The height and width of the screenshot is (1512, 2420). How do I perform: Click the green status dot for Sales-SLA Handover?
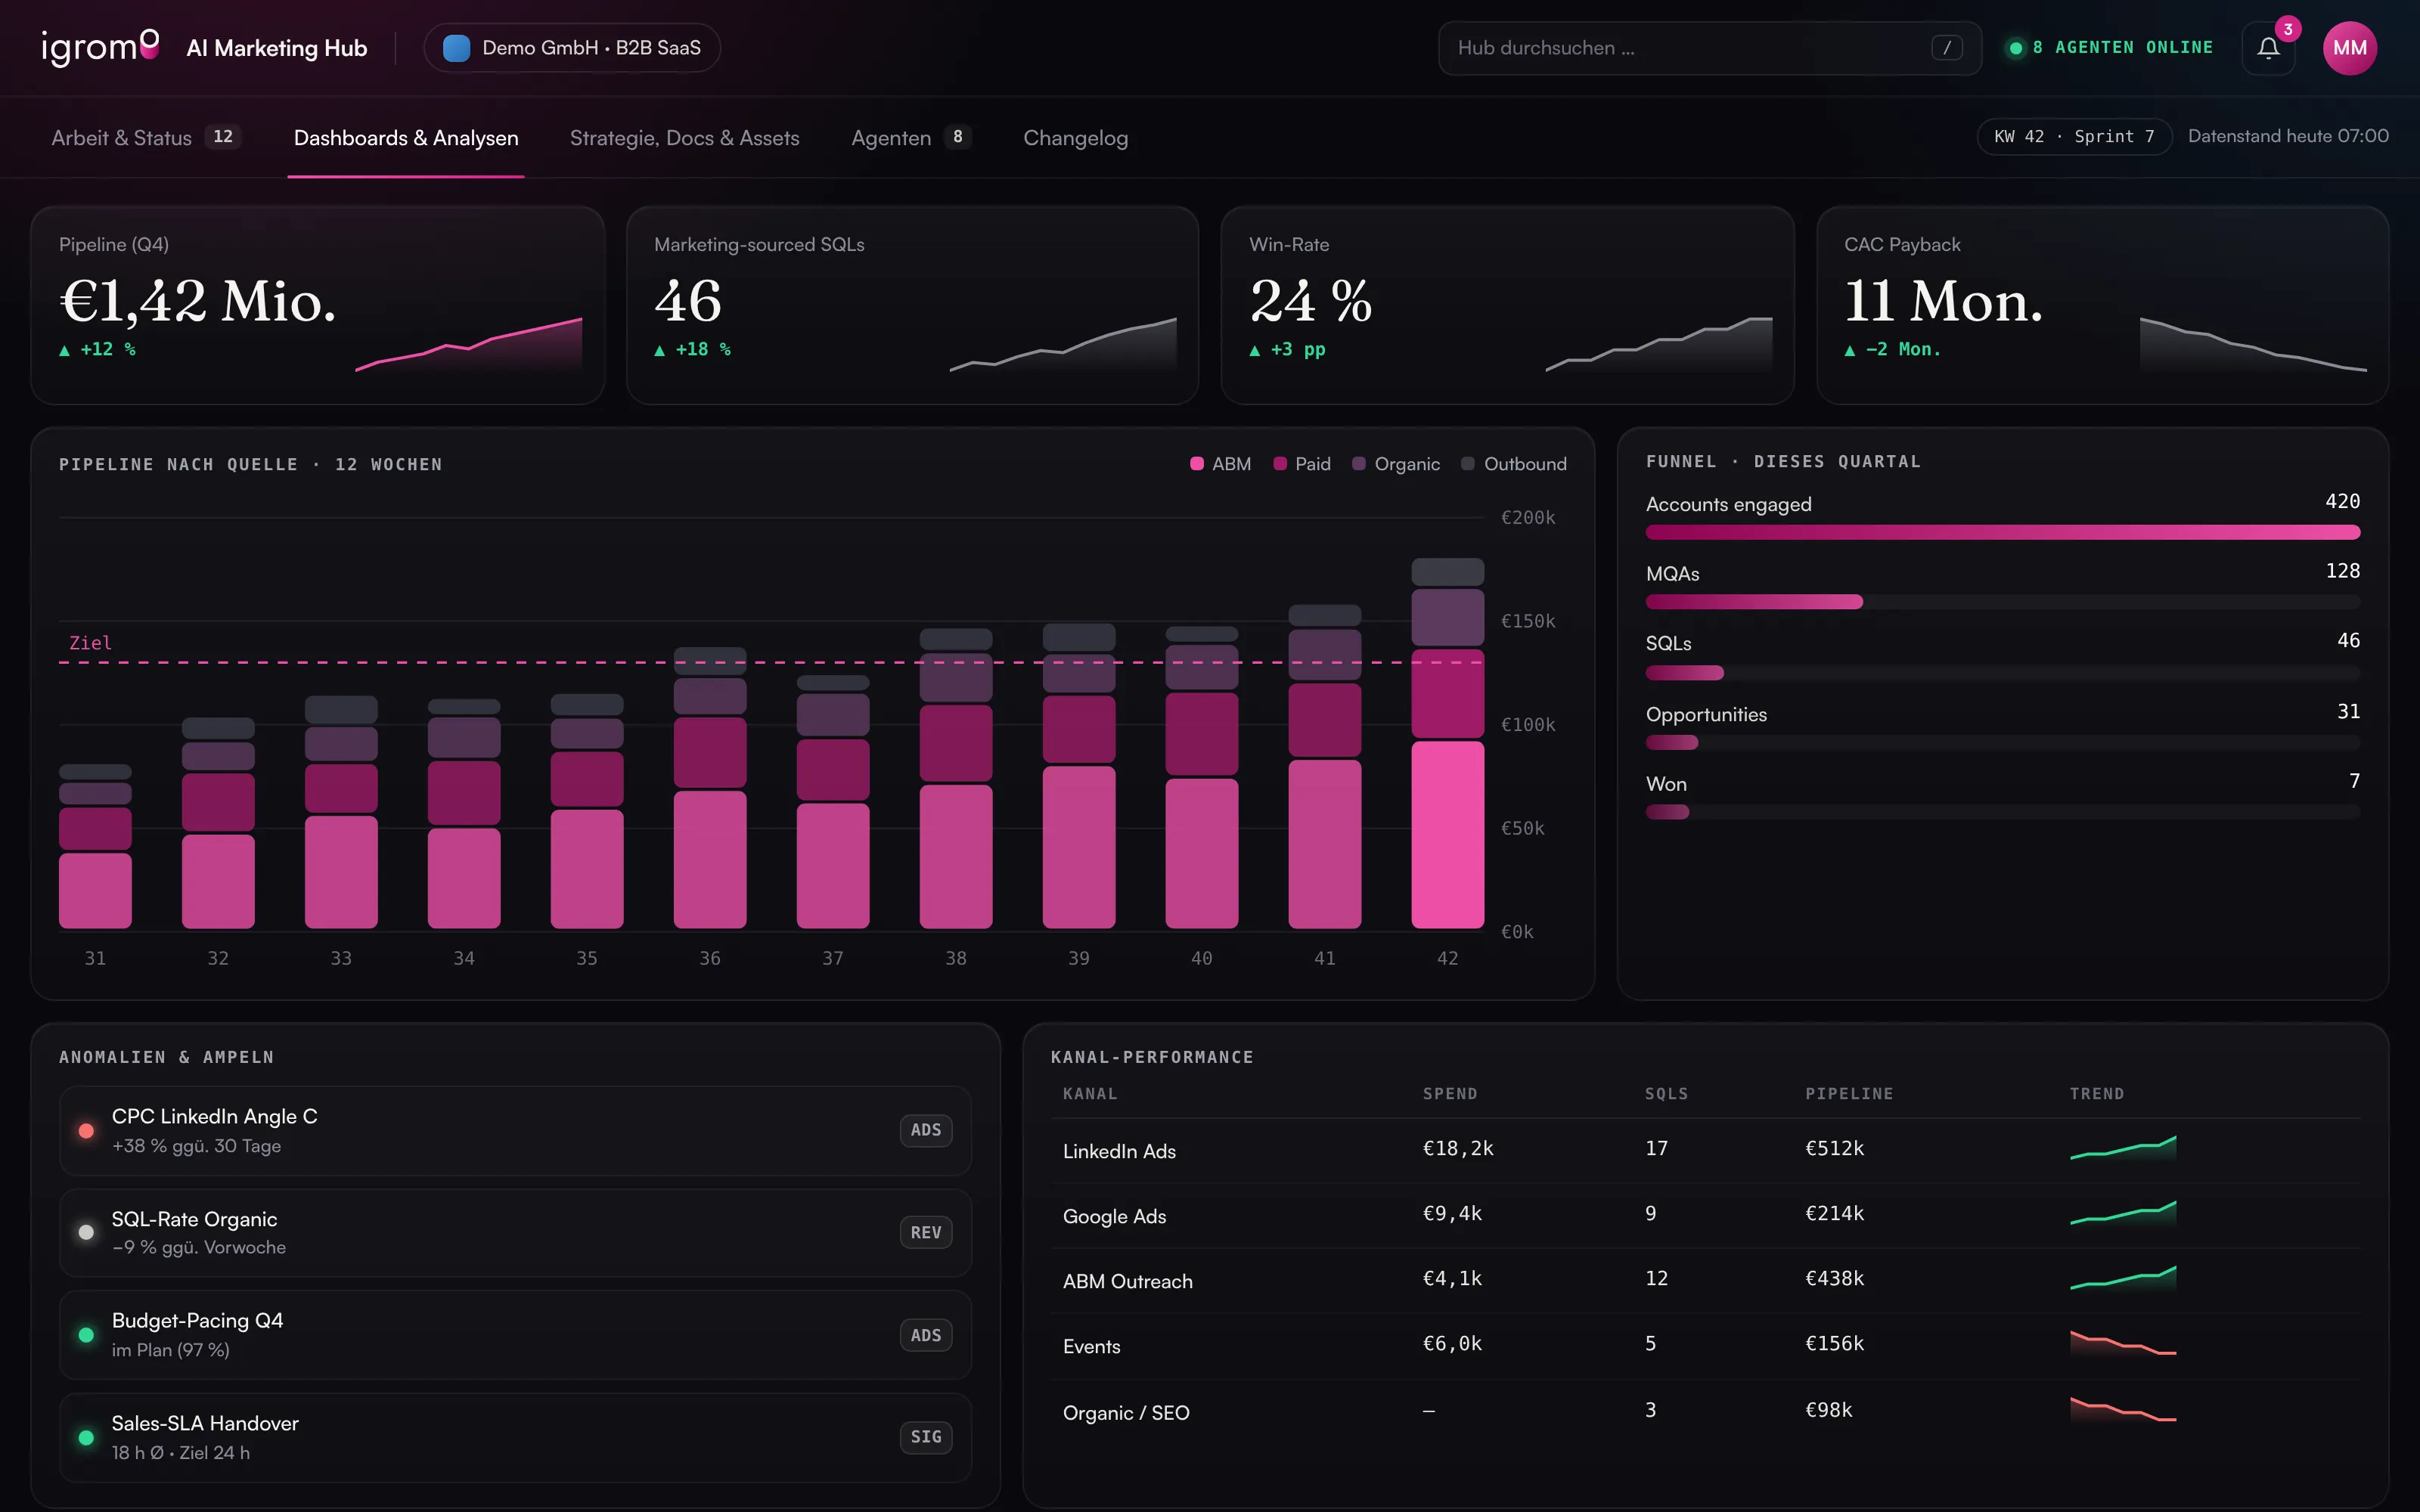(x=86, y=1437)
